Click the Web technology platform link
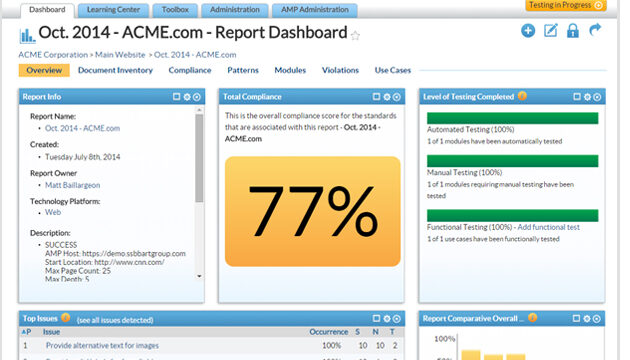 [x=53, y=212]
